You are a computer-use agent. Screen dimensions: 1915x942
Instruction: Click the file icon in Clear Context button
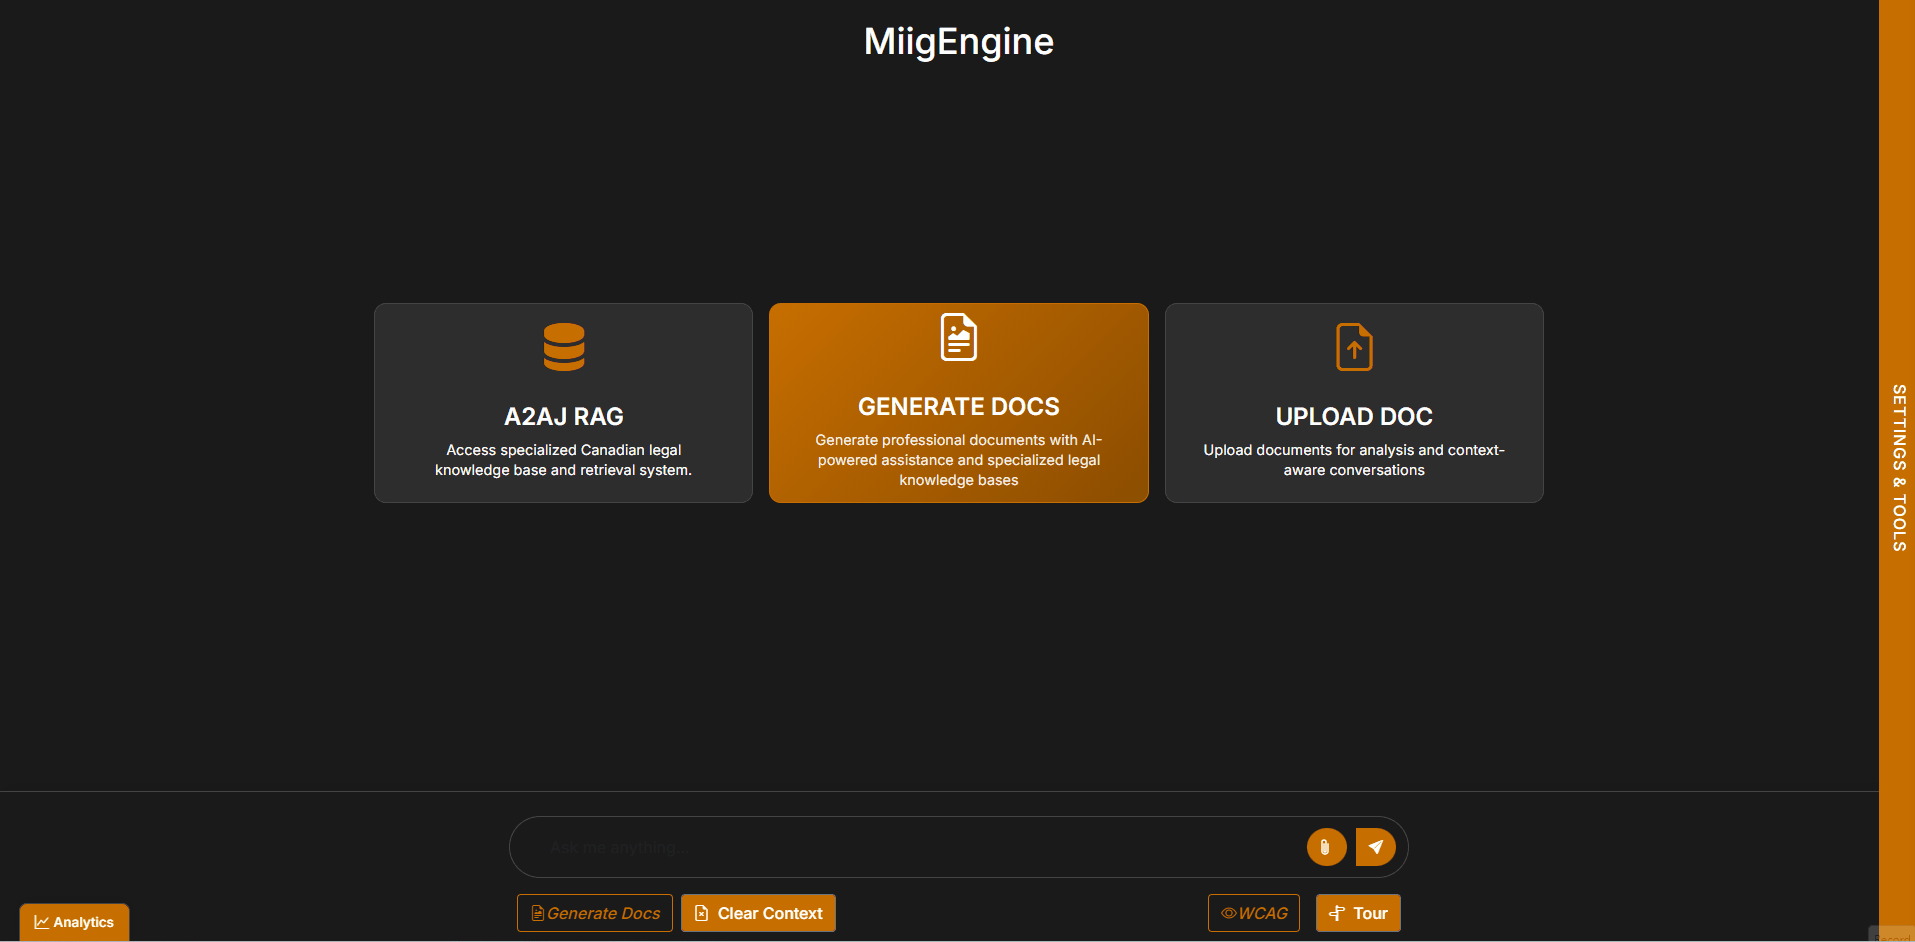pyautogui.click(x=702, y=913)
